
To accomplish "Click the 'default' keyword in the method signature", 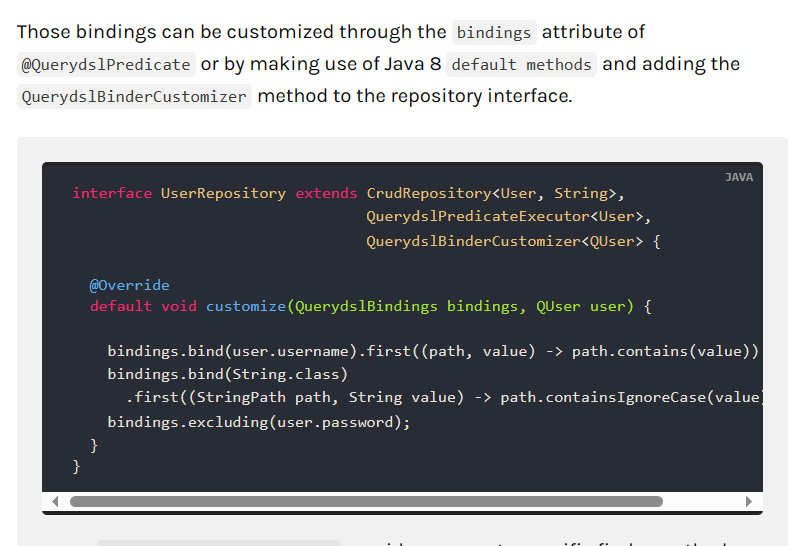I will click(121, 306).
